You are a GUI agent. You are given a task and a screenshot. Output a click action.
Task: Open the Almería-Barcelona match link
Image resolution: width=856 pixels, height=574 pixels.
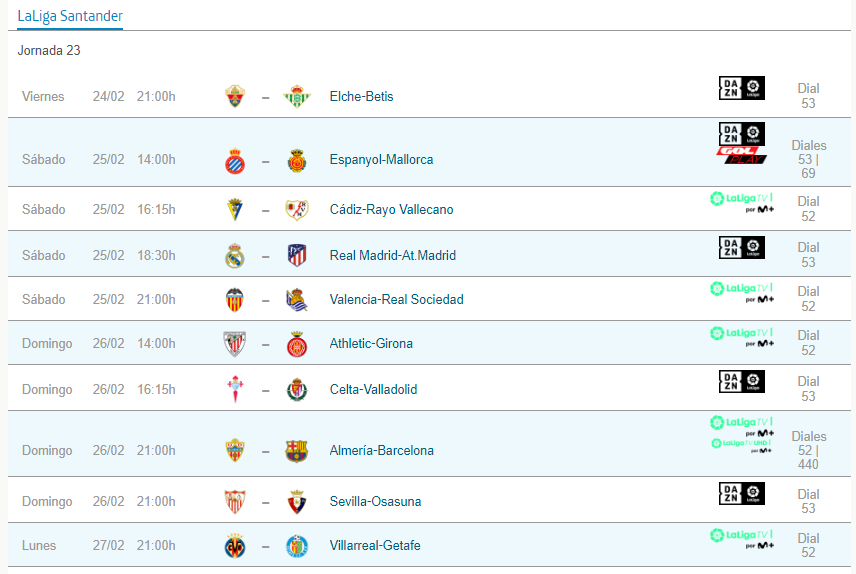381,451
